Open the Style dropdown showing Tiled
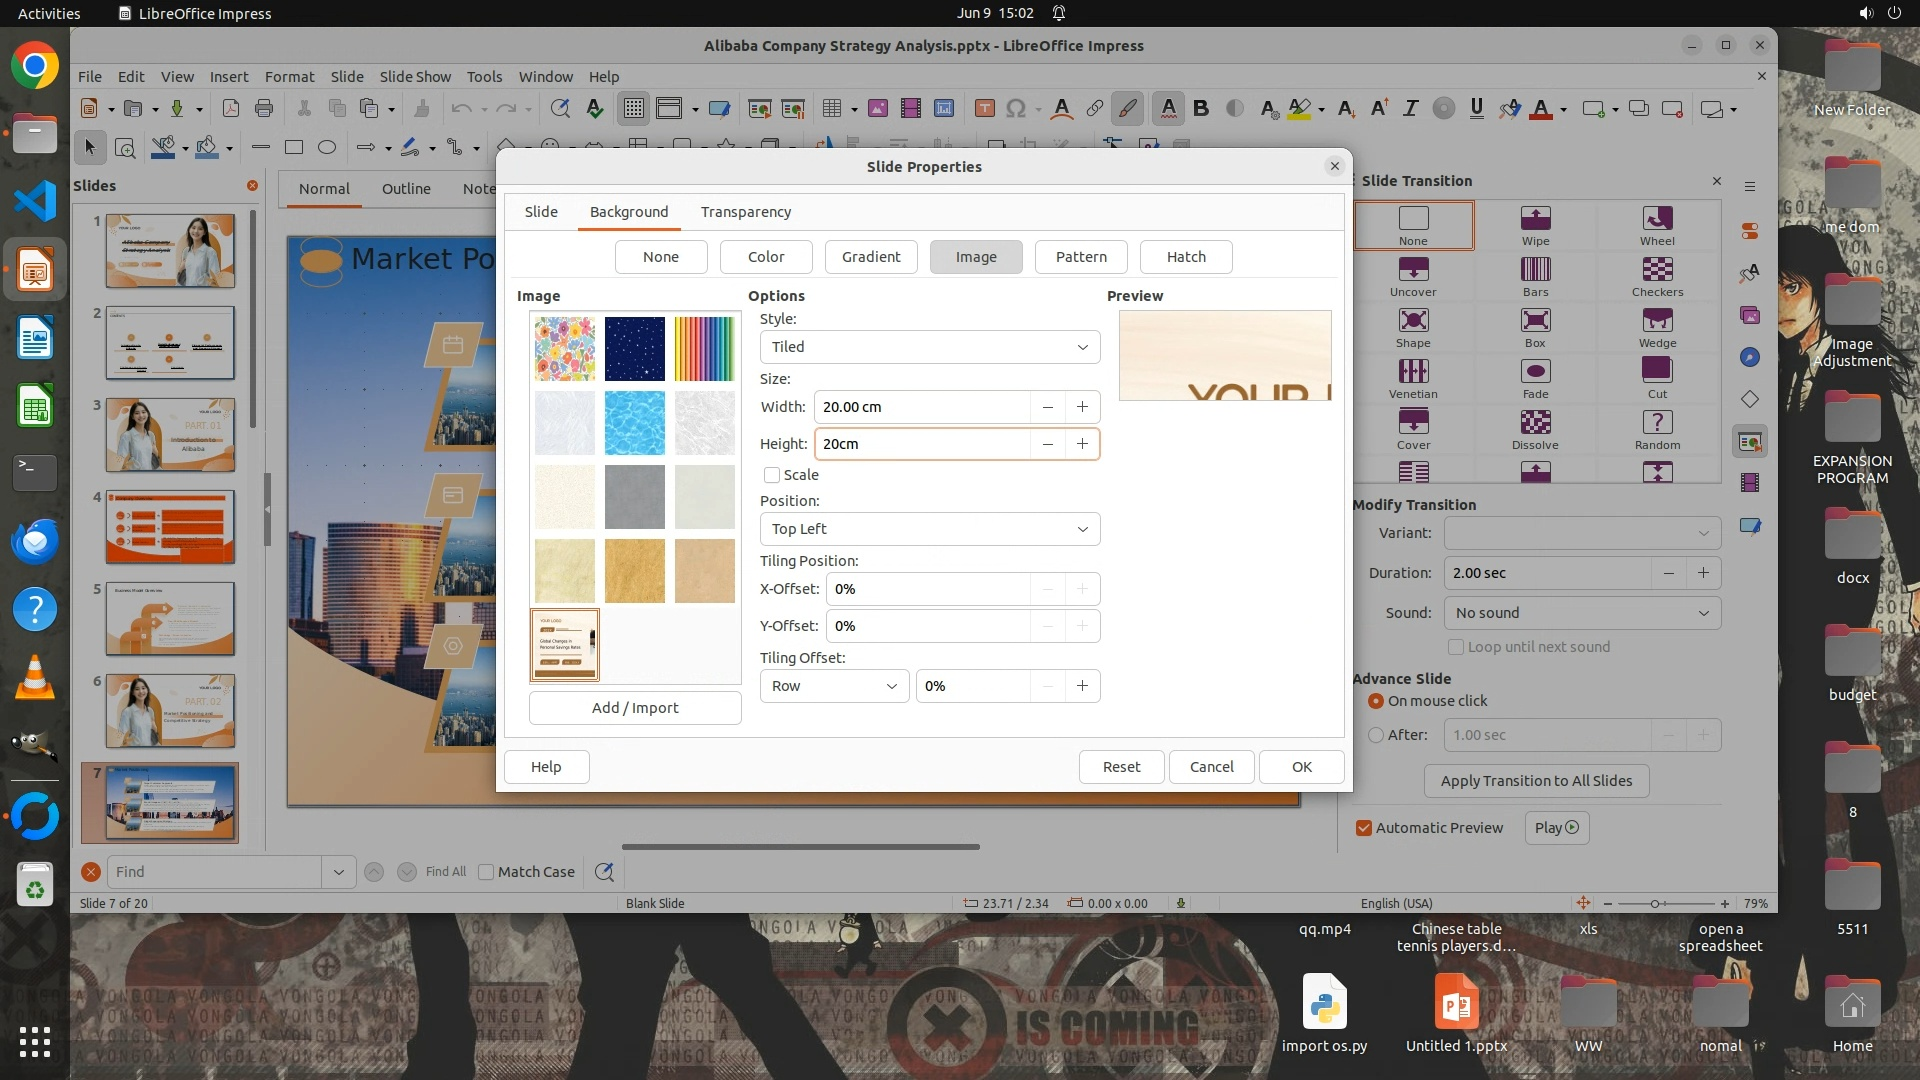The width and height of the screenshot is (1920, 1080). point(929,347)
